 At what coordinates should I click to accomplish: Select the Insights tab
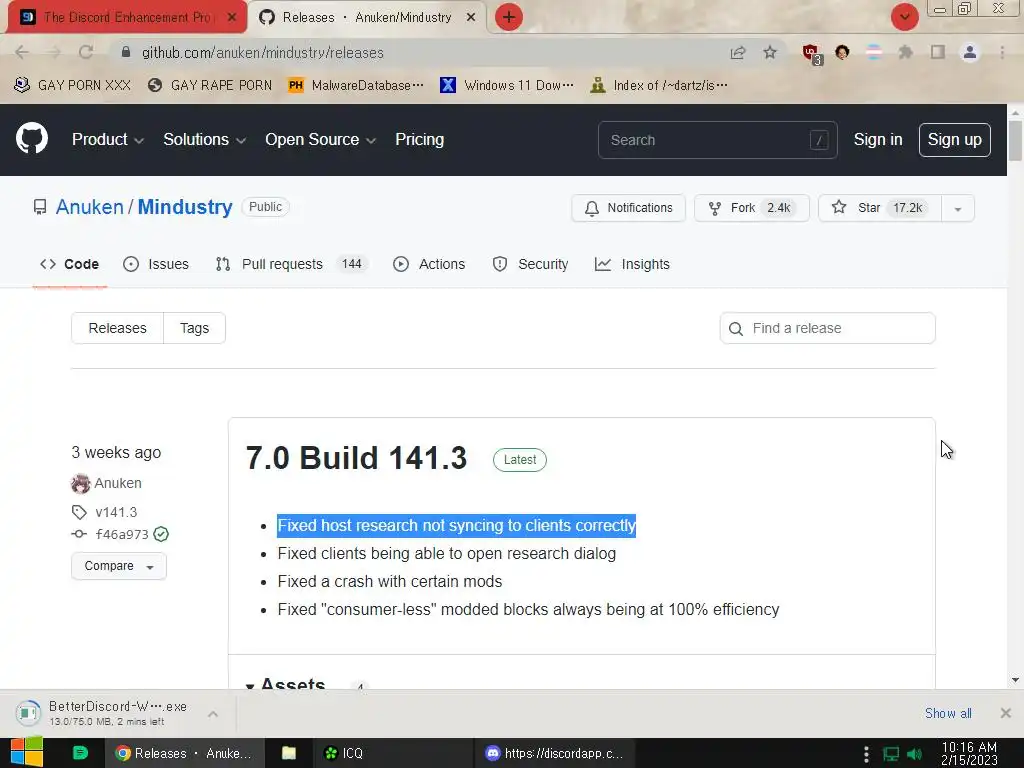click(x=632, y=264)
